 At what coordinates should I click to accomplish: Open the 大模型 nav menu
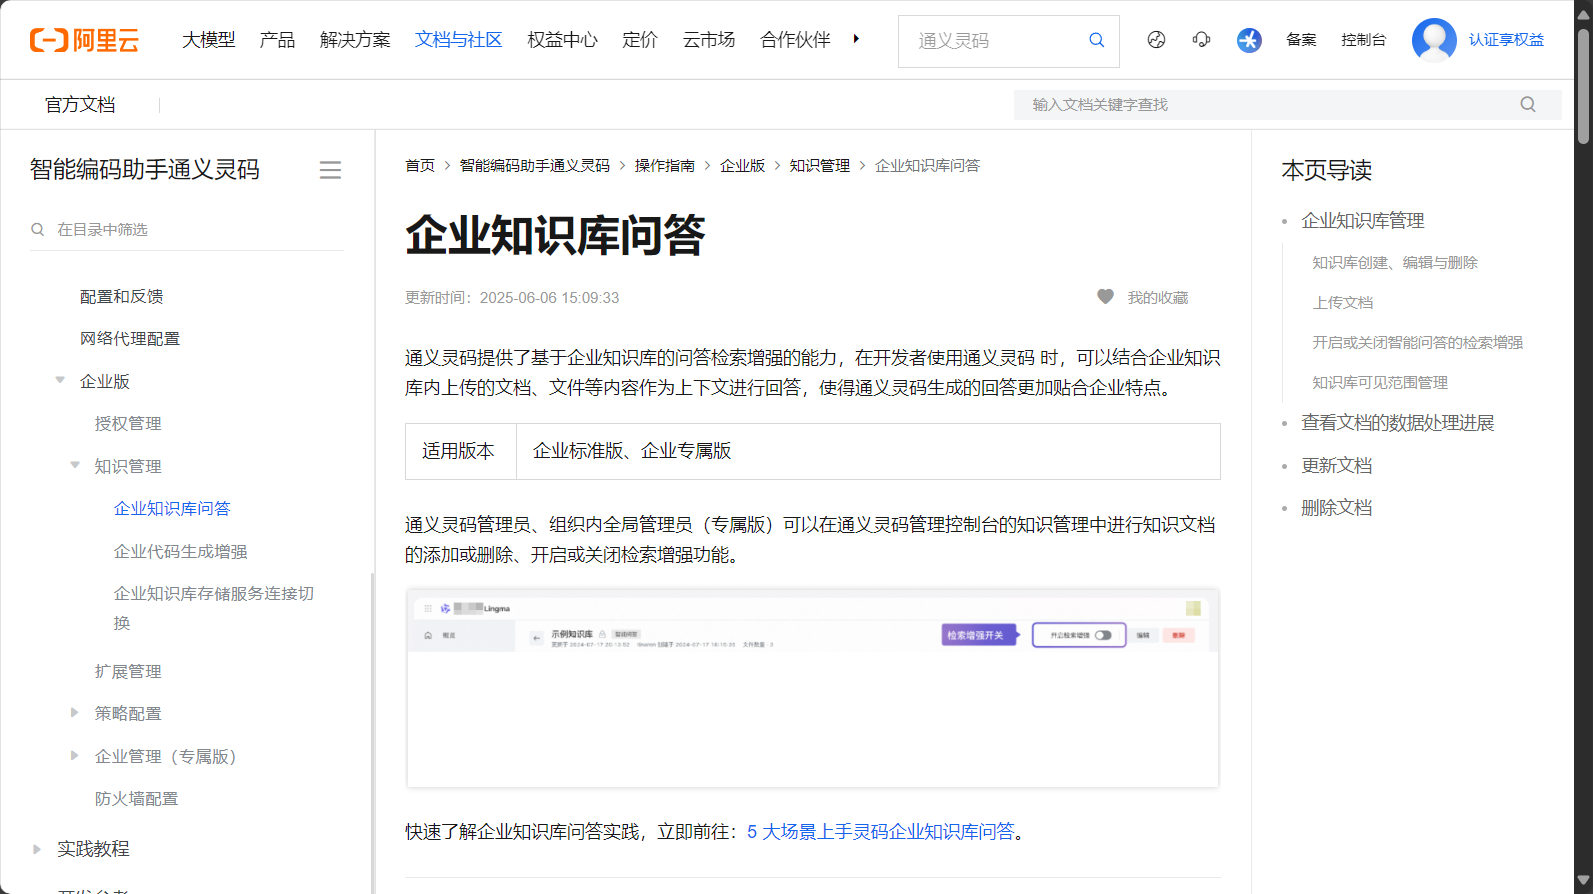(209, 40)
